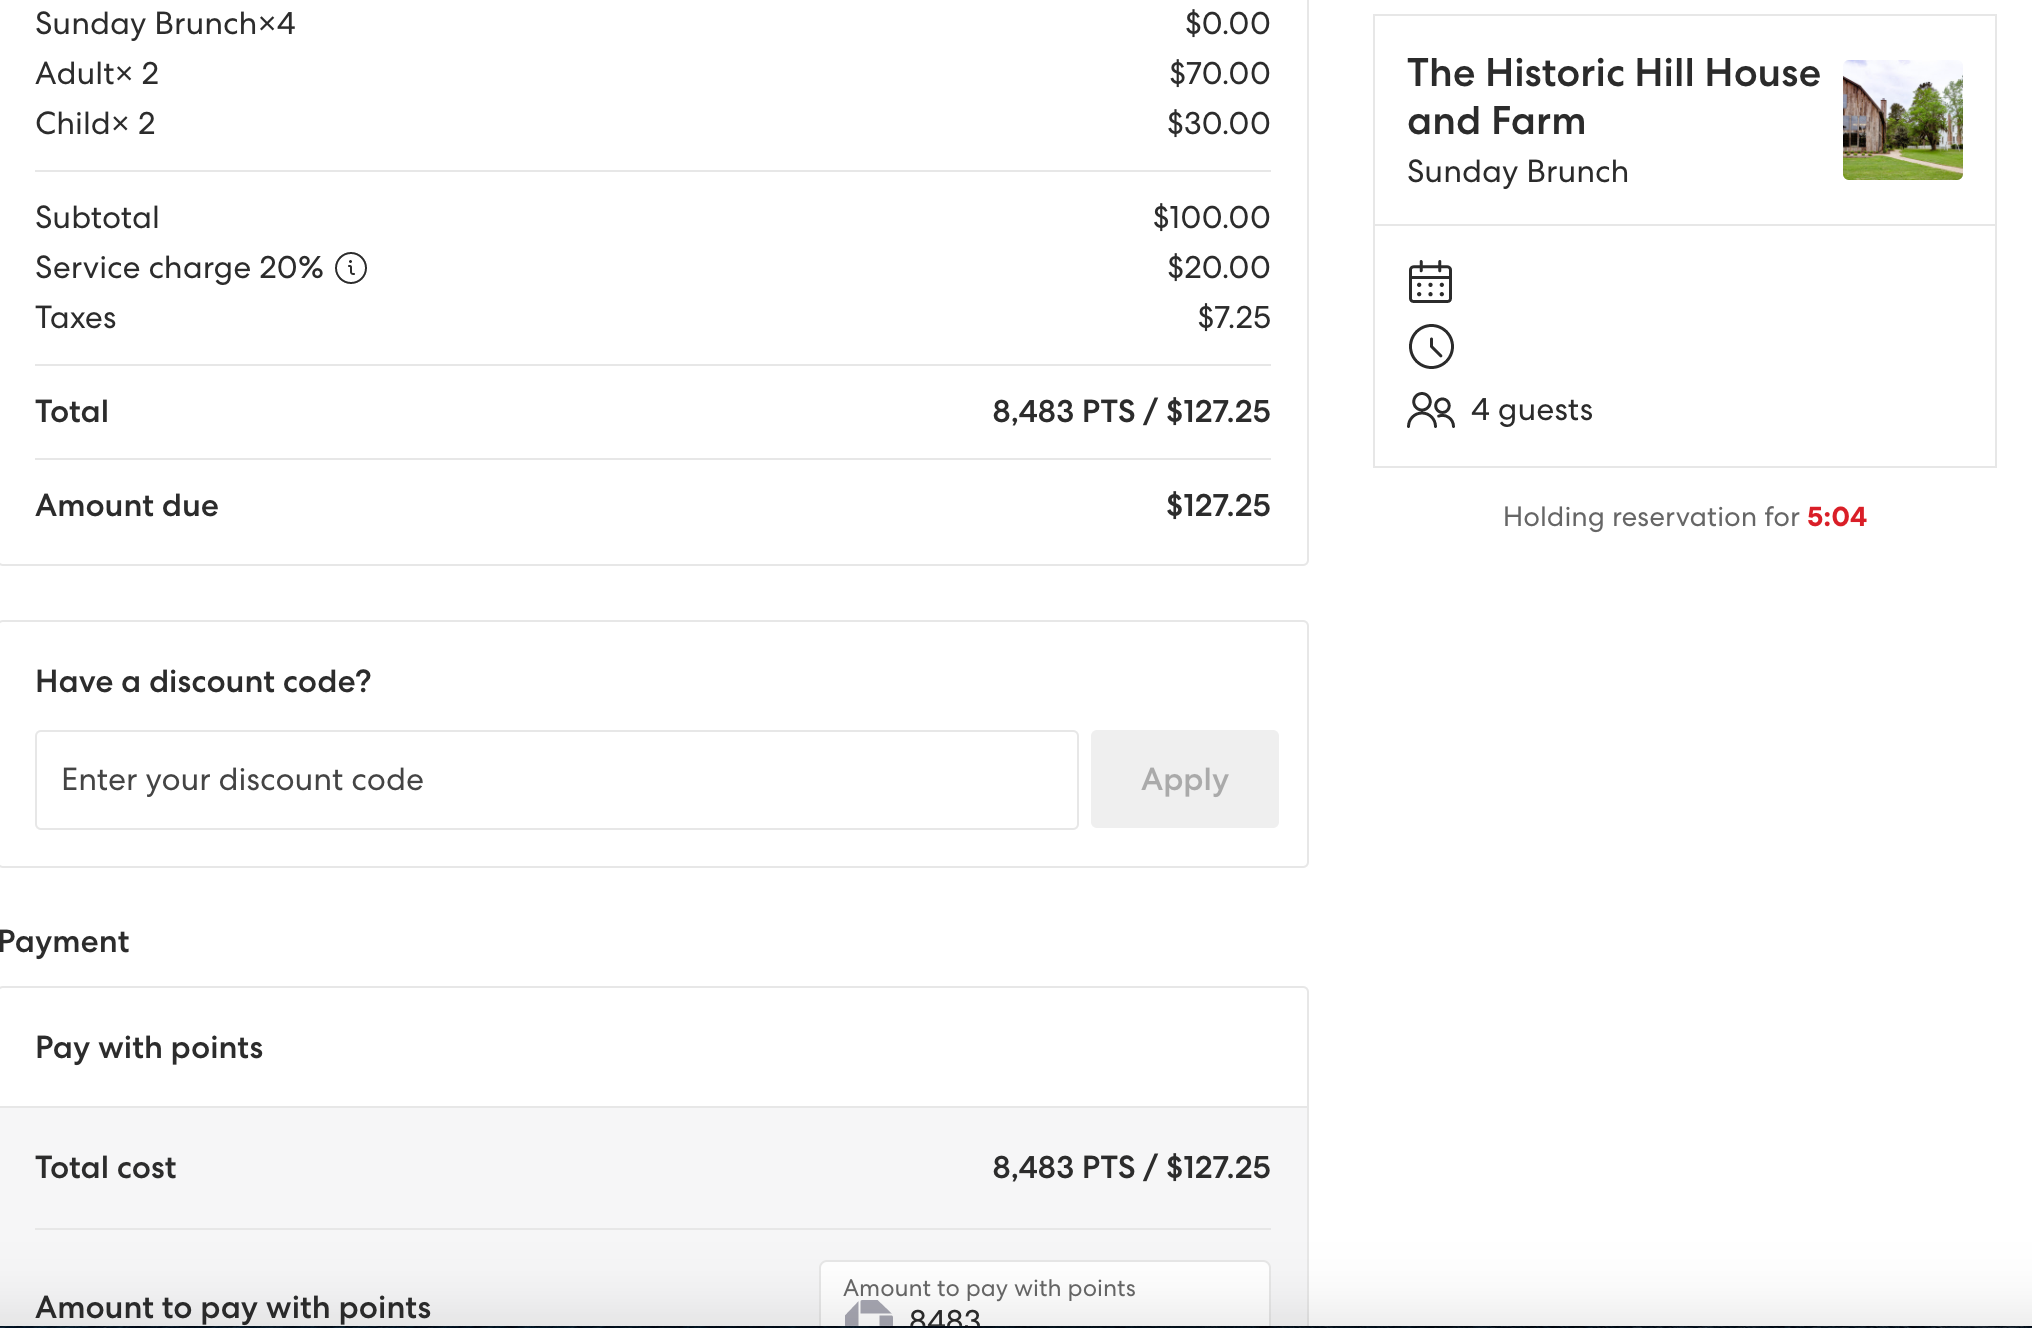
Task: Click the Sunday Brunch×4 line item
Action: click(x=165, y=24)
